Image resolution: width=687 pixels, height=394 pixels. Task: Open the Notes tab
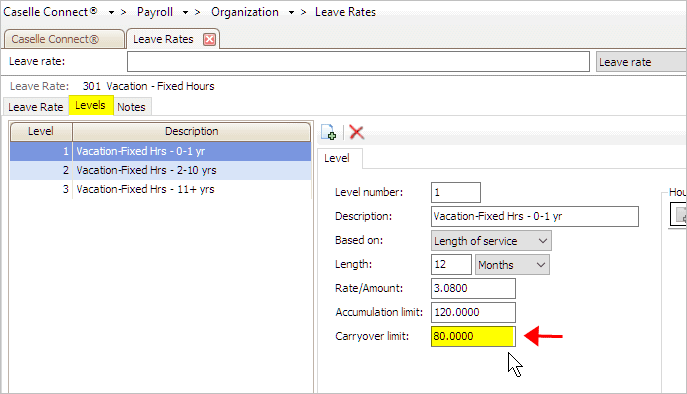[131, 107]
